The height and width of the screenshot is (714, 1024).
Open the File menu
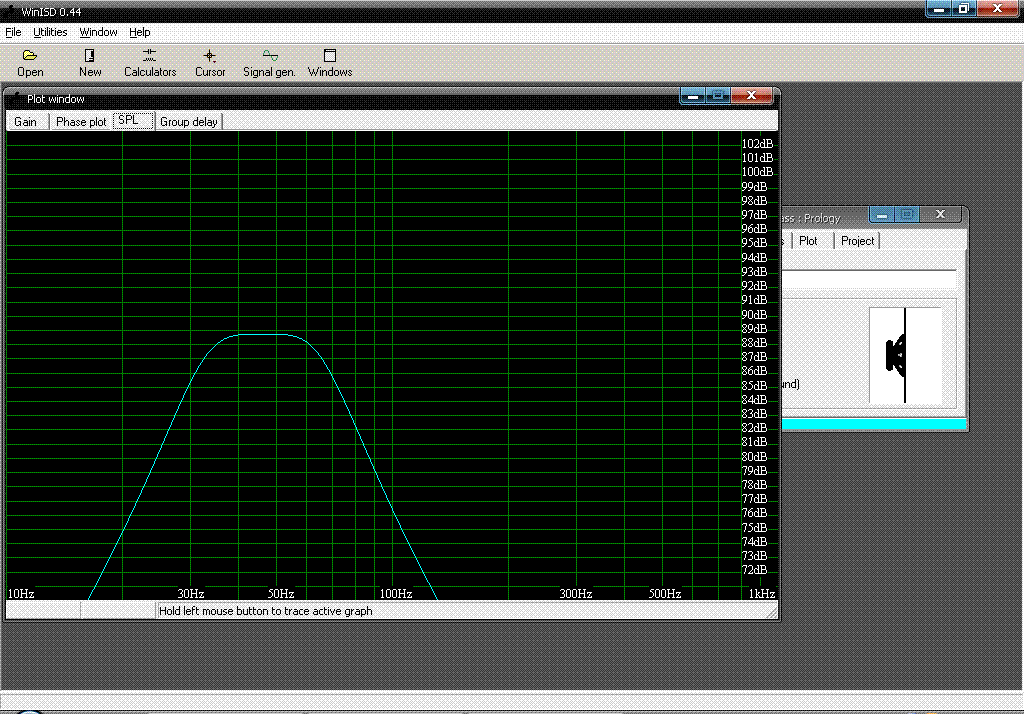13,32
